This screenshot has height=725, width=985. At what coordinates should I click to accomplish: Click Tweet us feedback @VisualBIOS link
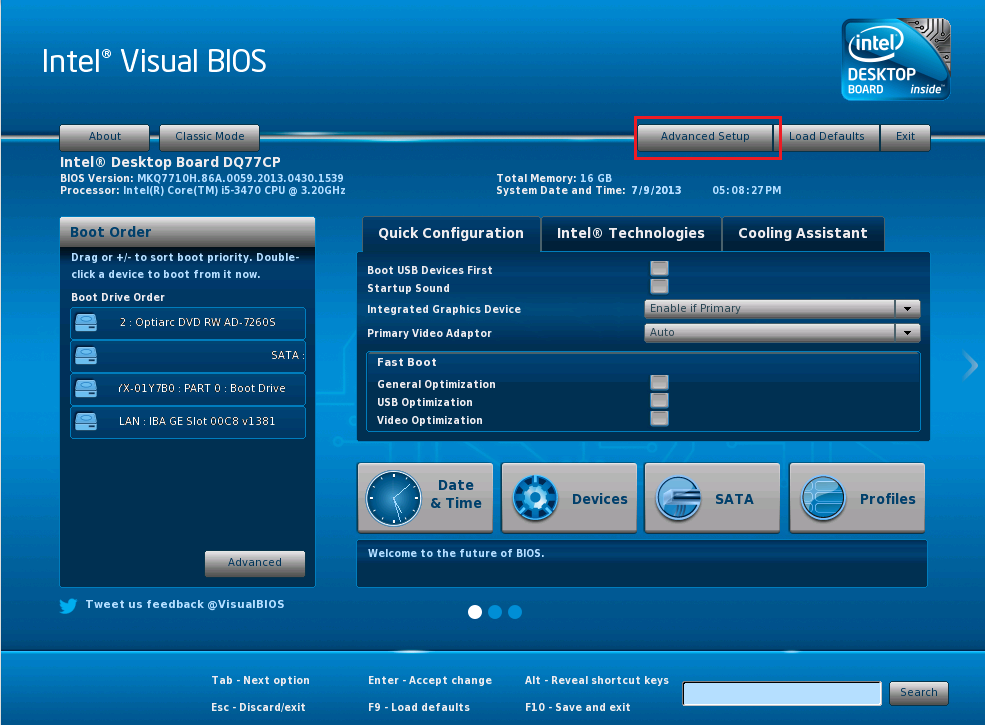click(185, 604)
